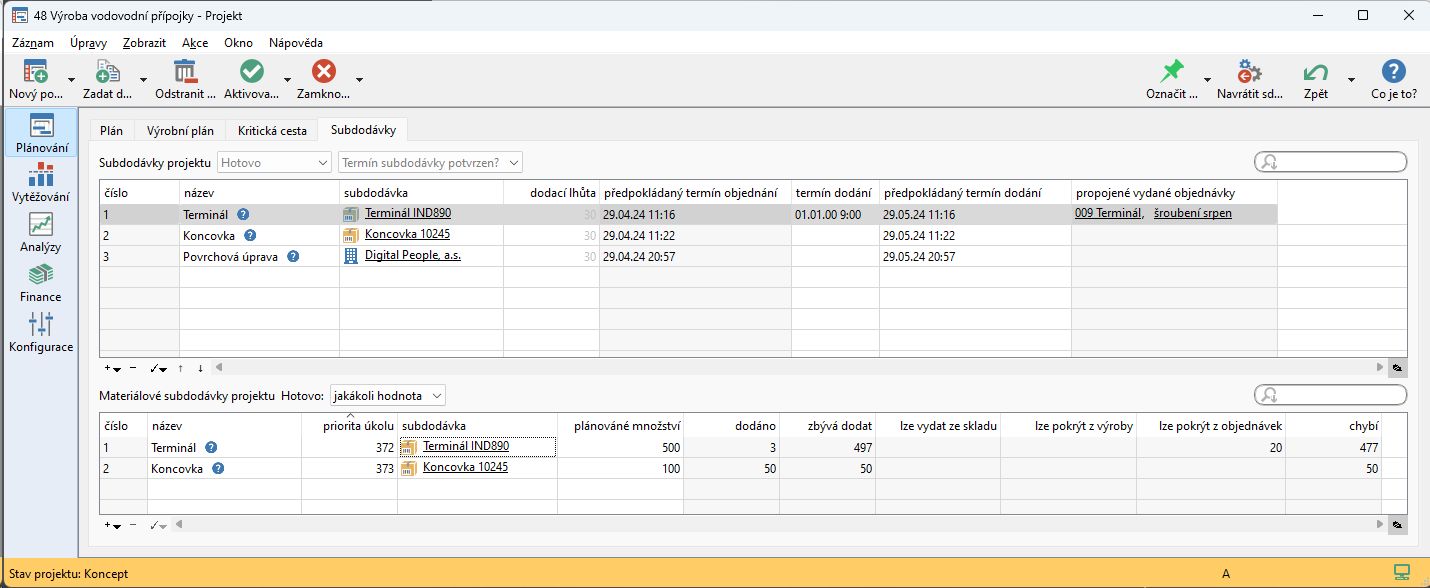This screenshot has height=588, width=1430.
Task: Open the Termín subdodávky potvrzen dropdown
Action: pos(431,162)
